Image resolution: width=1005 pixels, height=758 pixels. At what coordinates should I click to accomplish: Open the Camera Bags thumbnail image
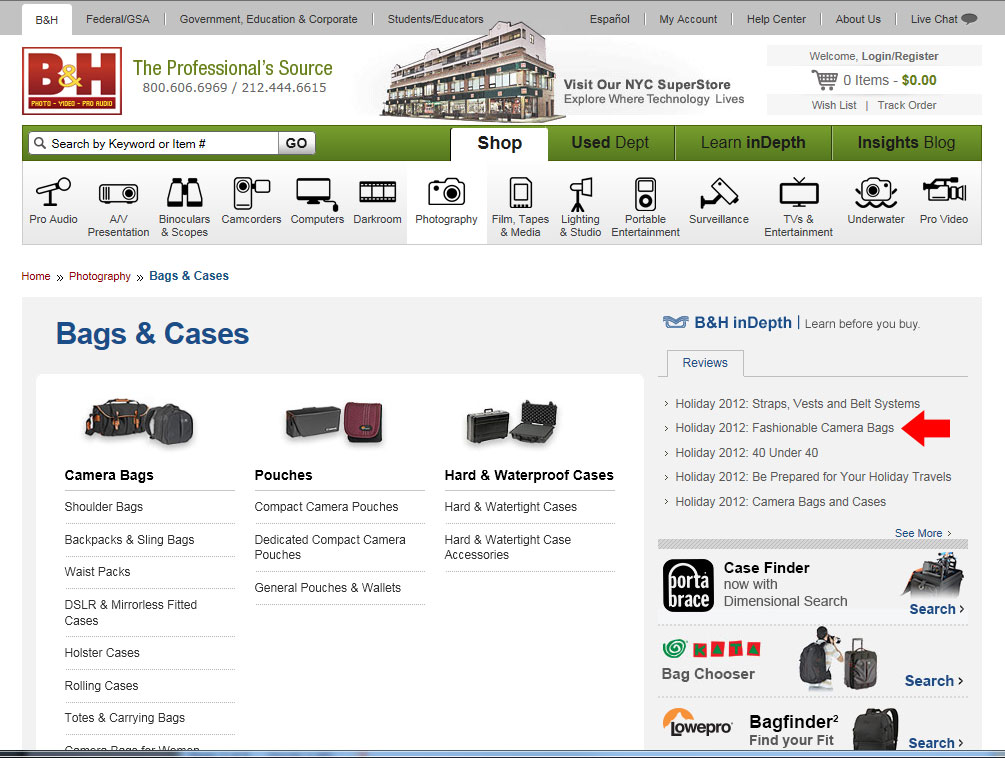(139, 422)
